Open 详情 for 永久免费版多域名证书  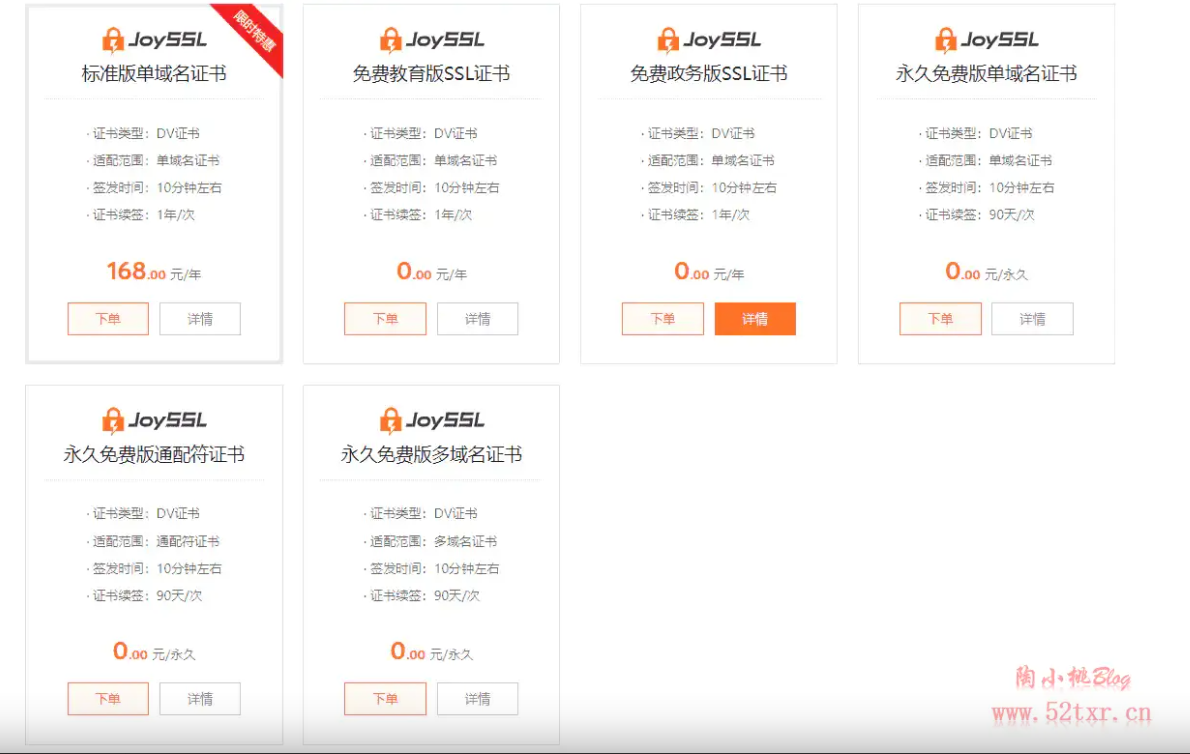[x=477, y=699]
